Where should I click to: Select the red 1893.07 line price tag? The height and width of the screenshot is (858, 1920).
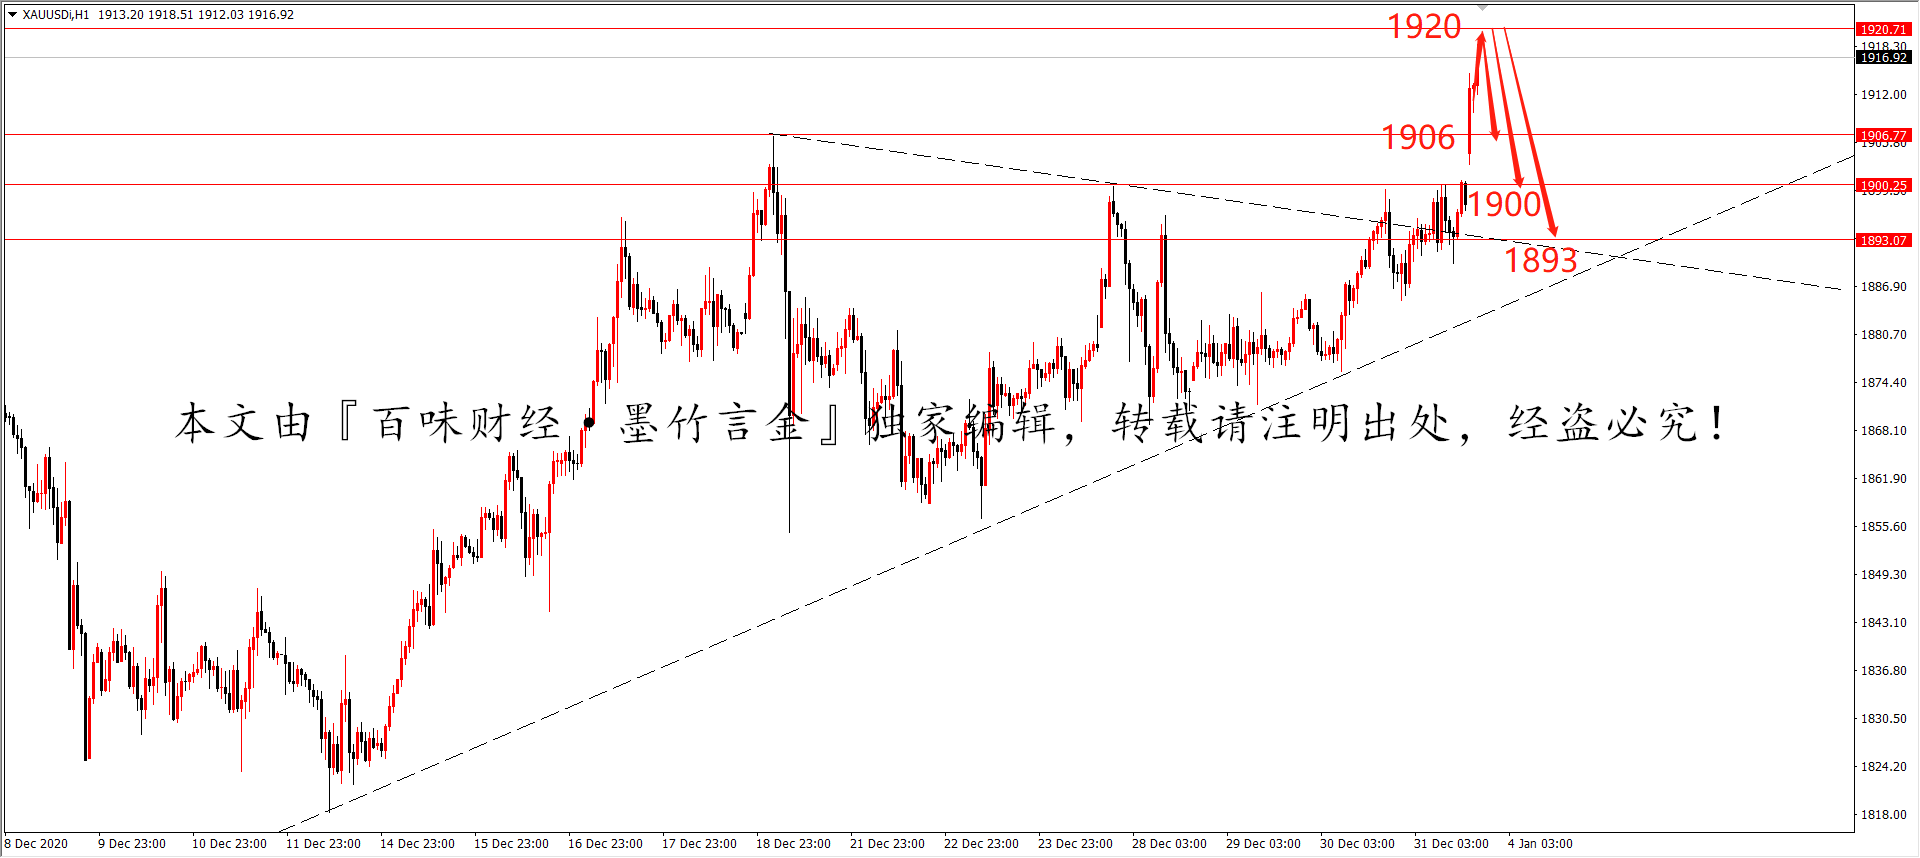pos(1884,240)
